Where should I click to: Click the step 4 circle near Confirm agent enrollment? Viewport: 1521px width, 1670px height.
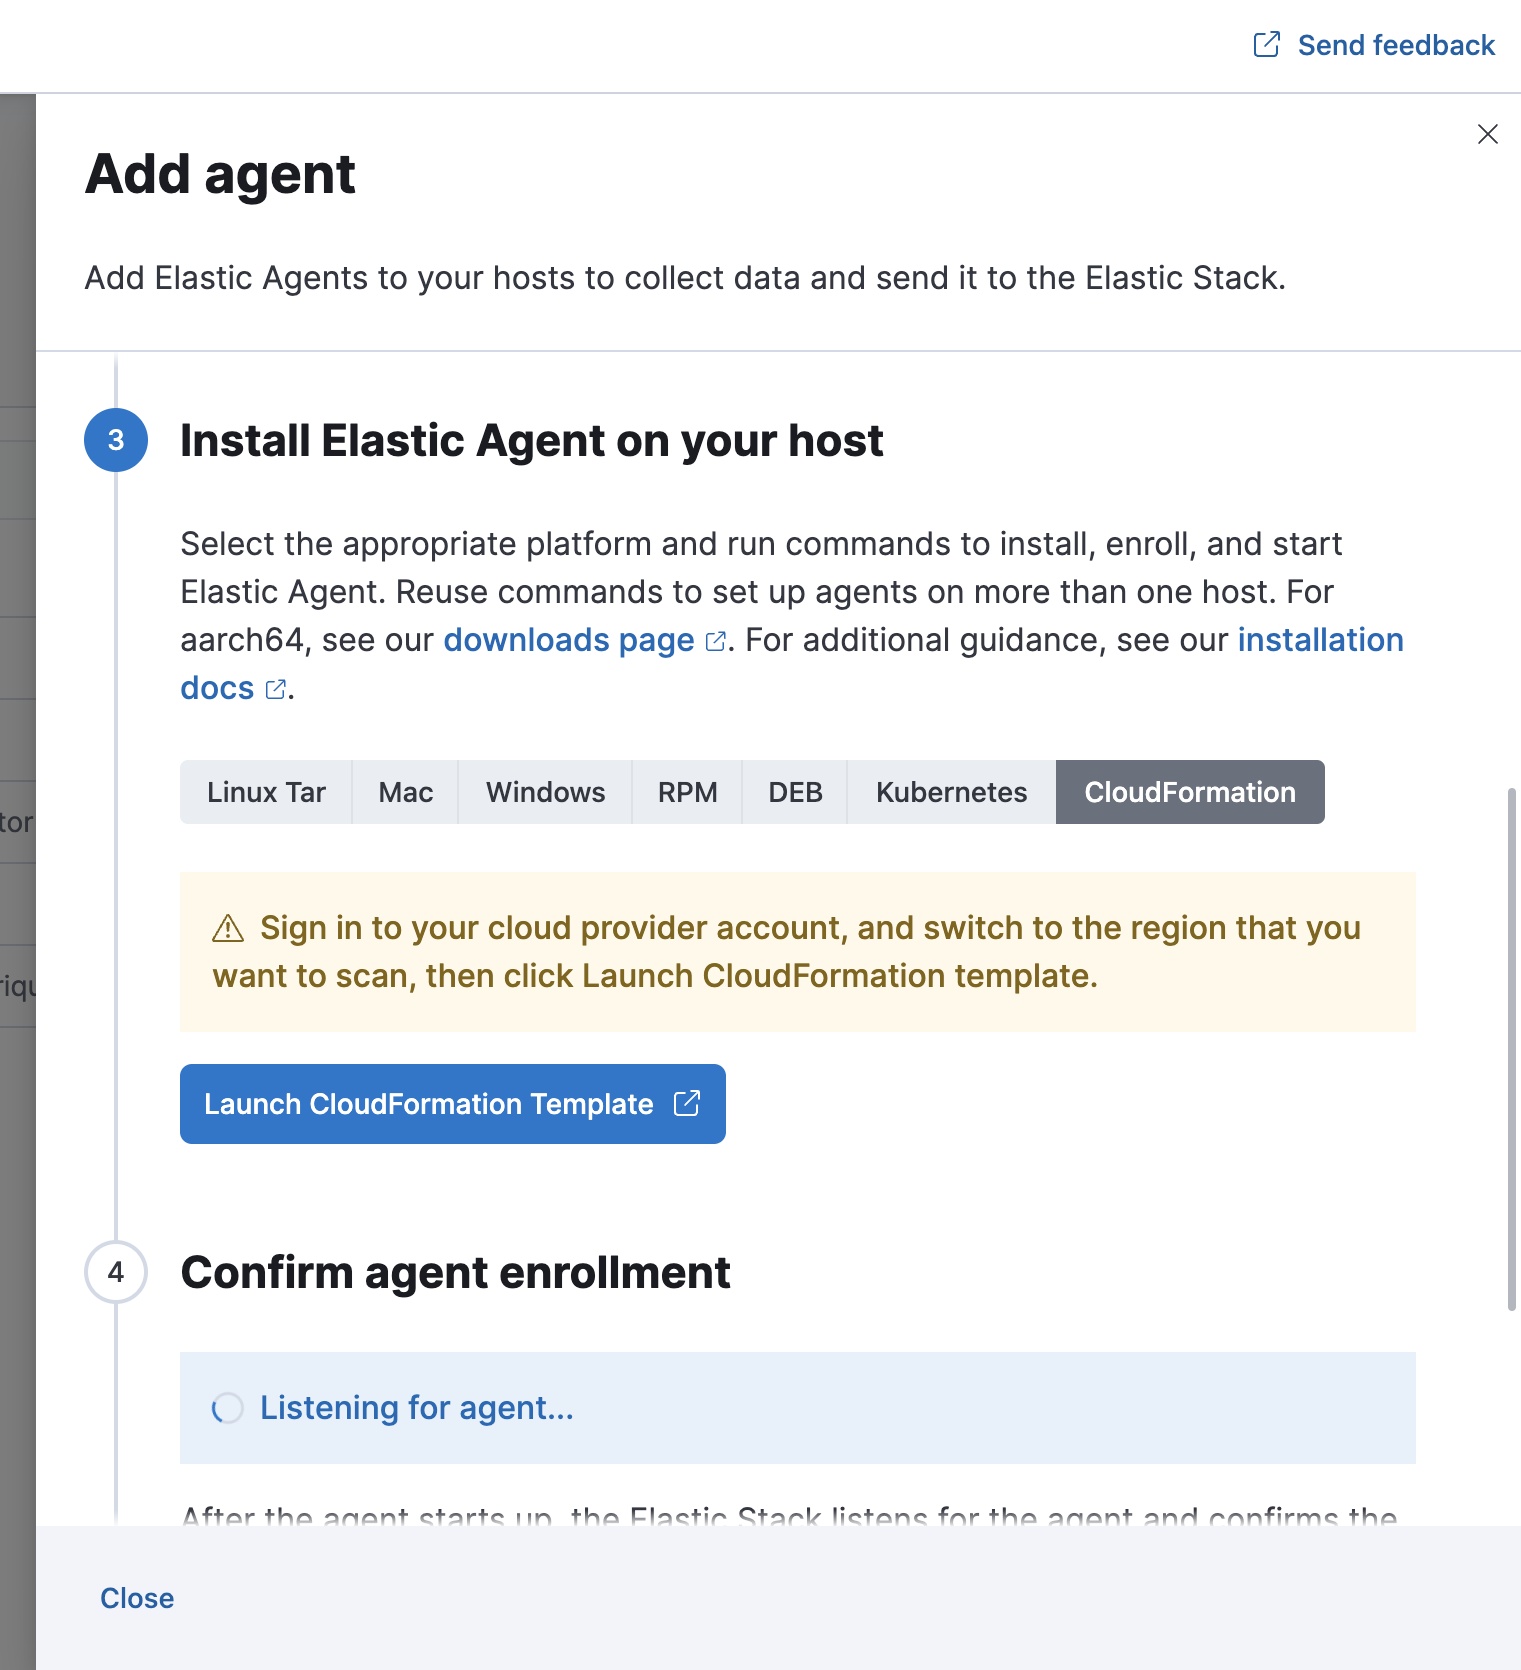pyautogui.click(x=117, y=1272)
